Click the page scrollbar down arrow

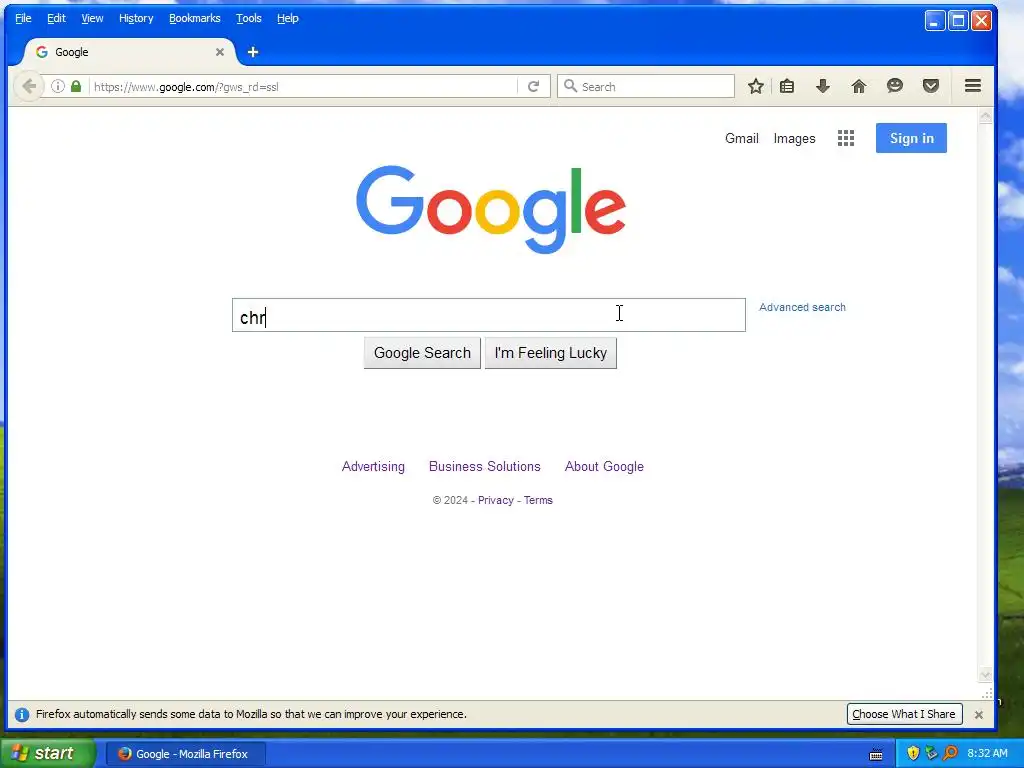pos(985,675)
